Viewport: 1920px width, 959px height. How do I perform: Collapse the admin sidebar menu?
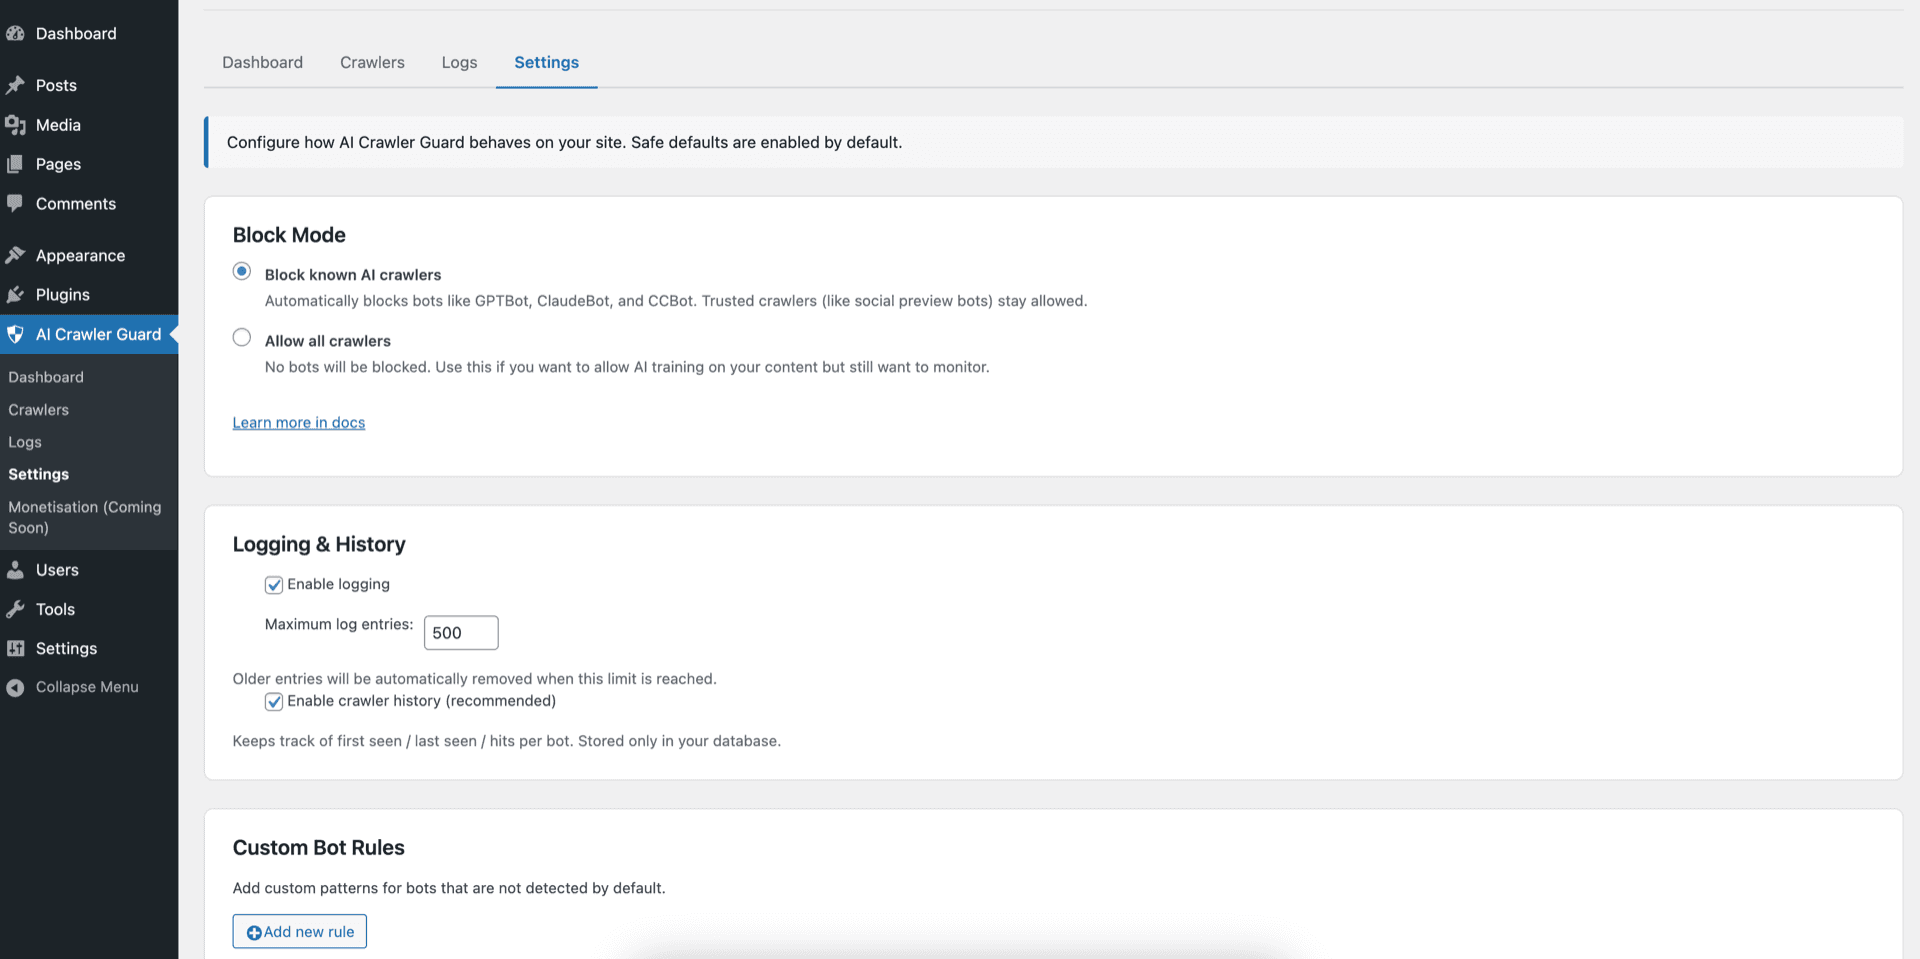86,687
